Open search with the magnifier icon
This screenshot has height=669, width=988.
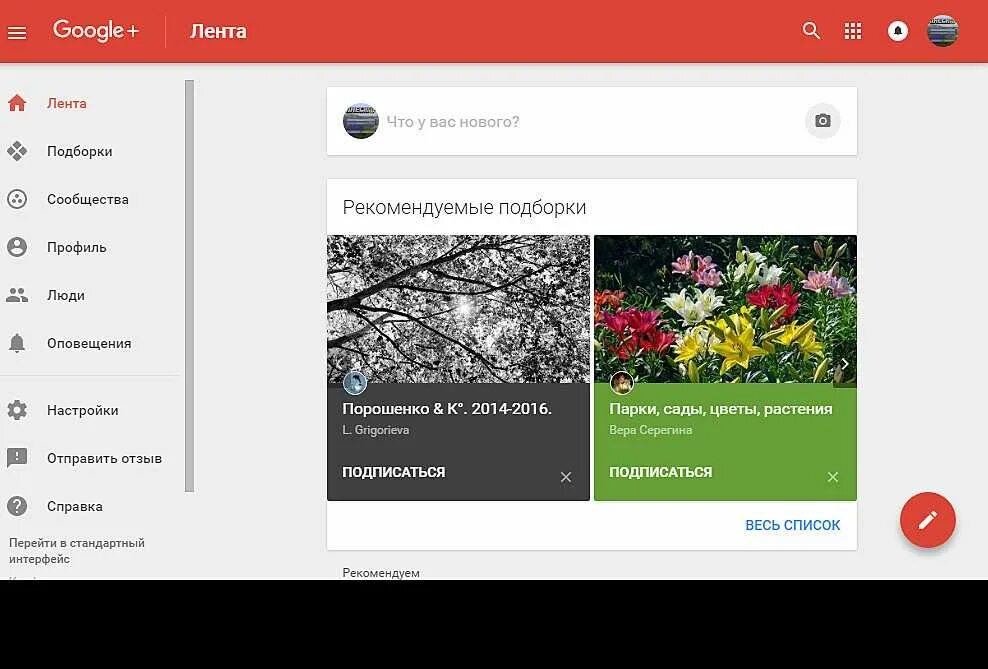pyautogui.click(x=811, y=30)
